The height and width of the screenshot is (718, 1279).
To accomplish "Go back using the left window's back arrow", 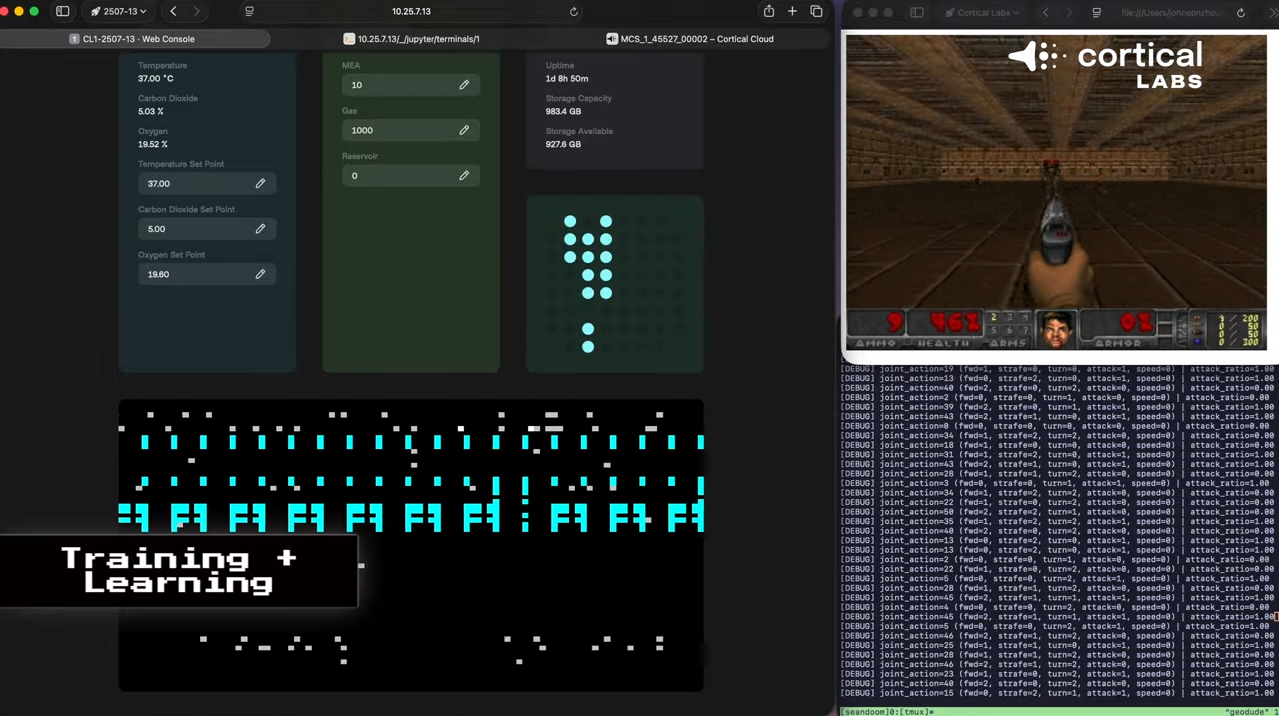I will pyautogui.click(x=173, y=12).
